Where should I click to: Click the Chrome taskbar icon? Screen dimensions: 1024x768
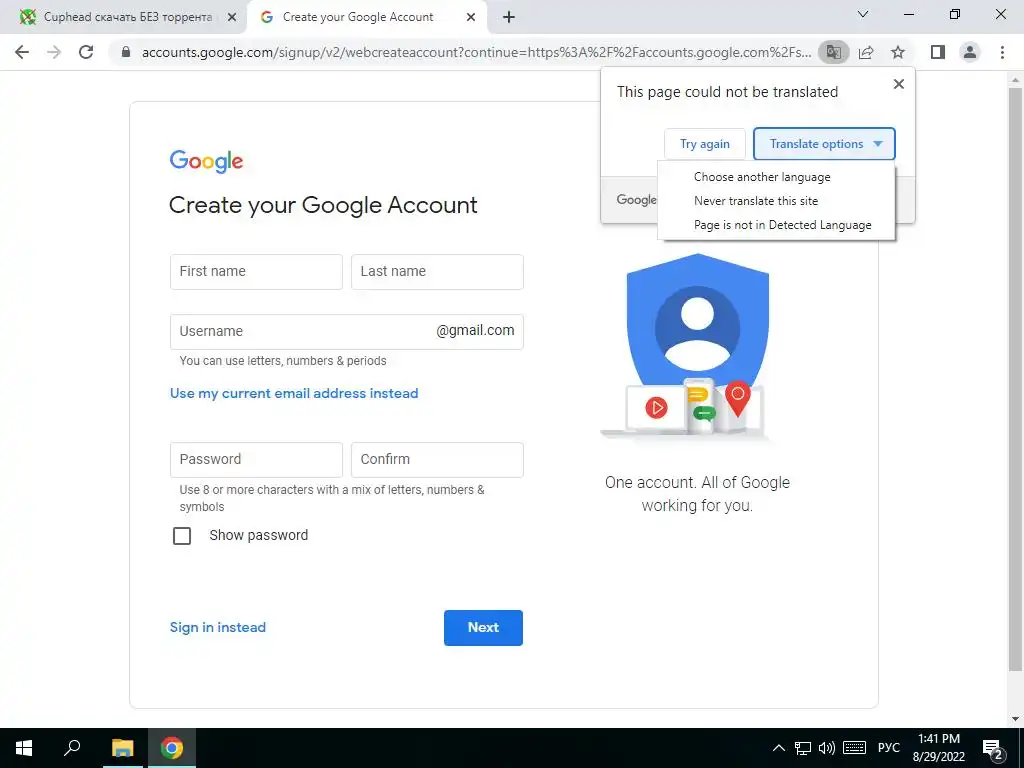pyautogui.click(x=172, y=748)
